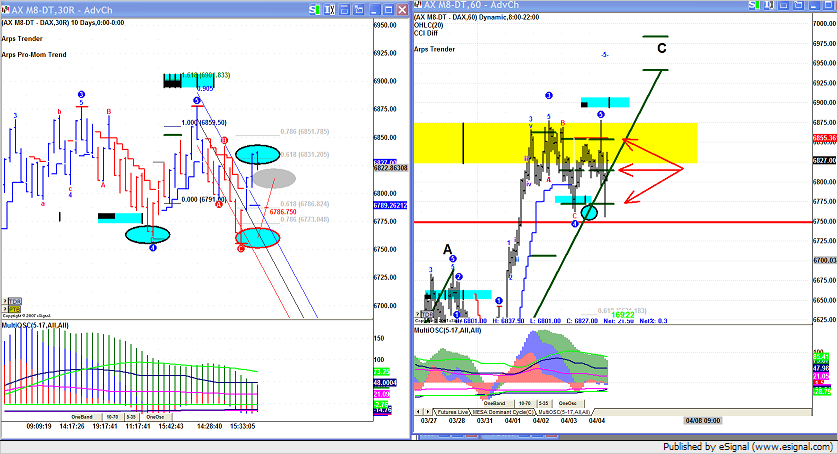Toggle the 10-70 button in the left chart
838x454 pixels.
click(112, 416)
